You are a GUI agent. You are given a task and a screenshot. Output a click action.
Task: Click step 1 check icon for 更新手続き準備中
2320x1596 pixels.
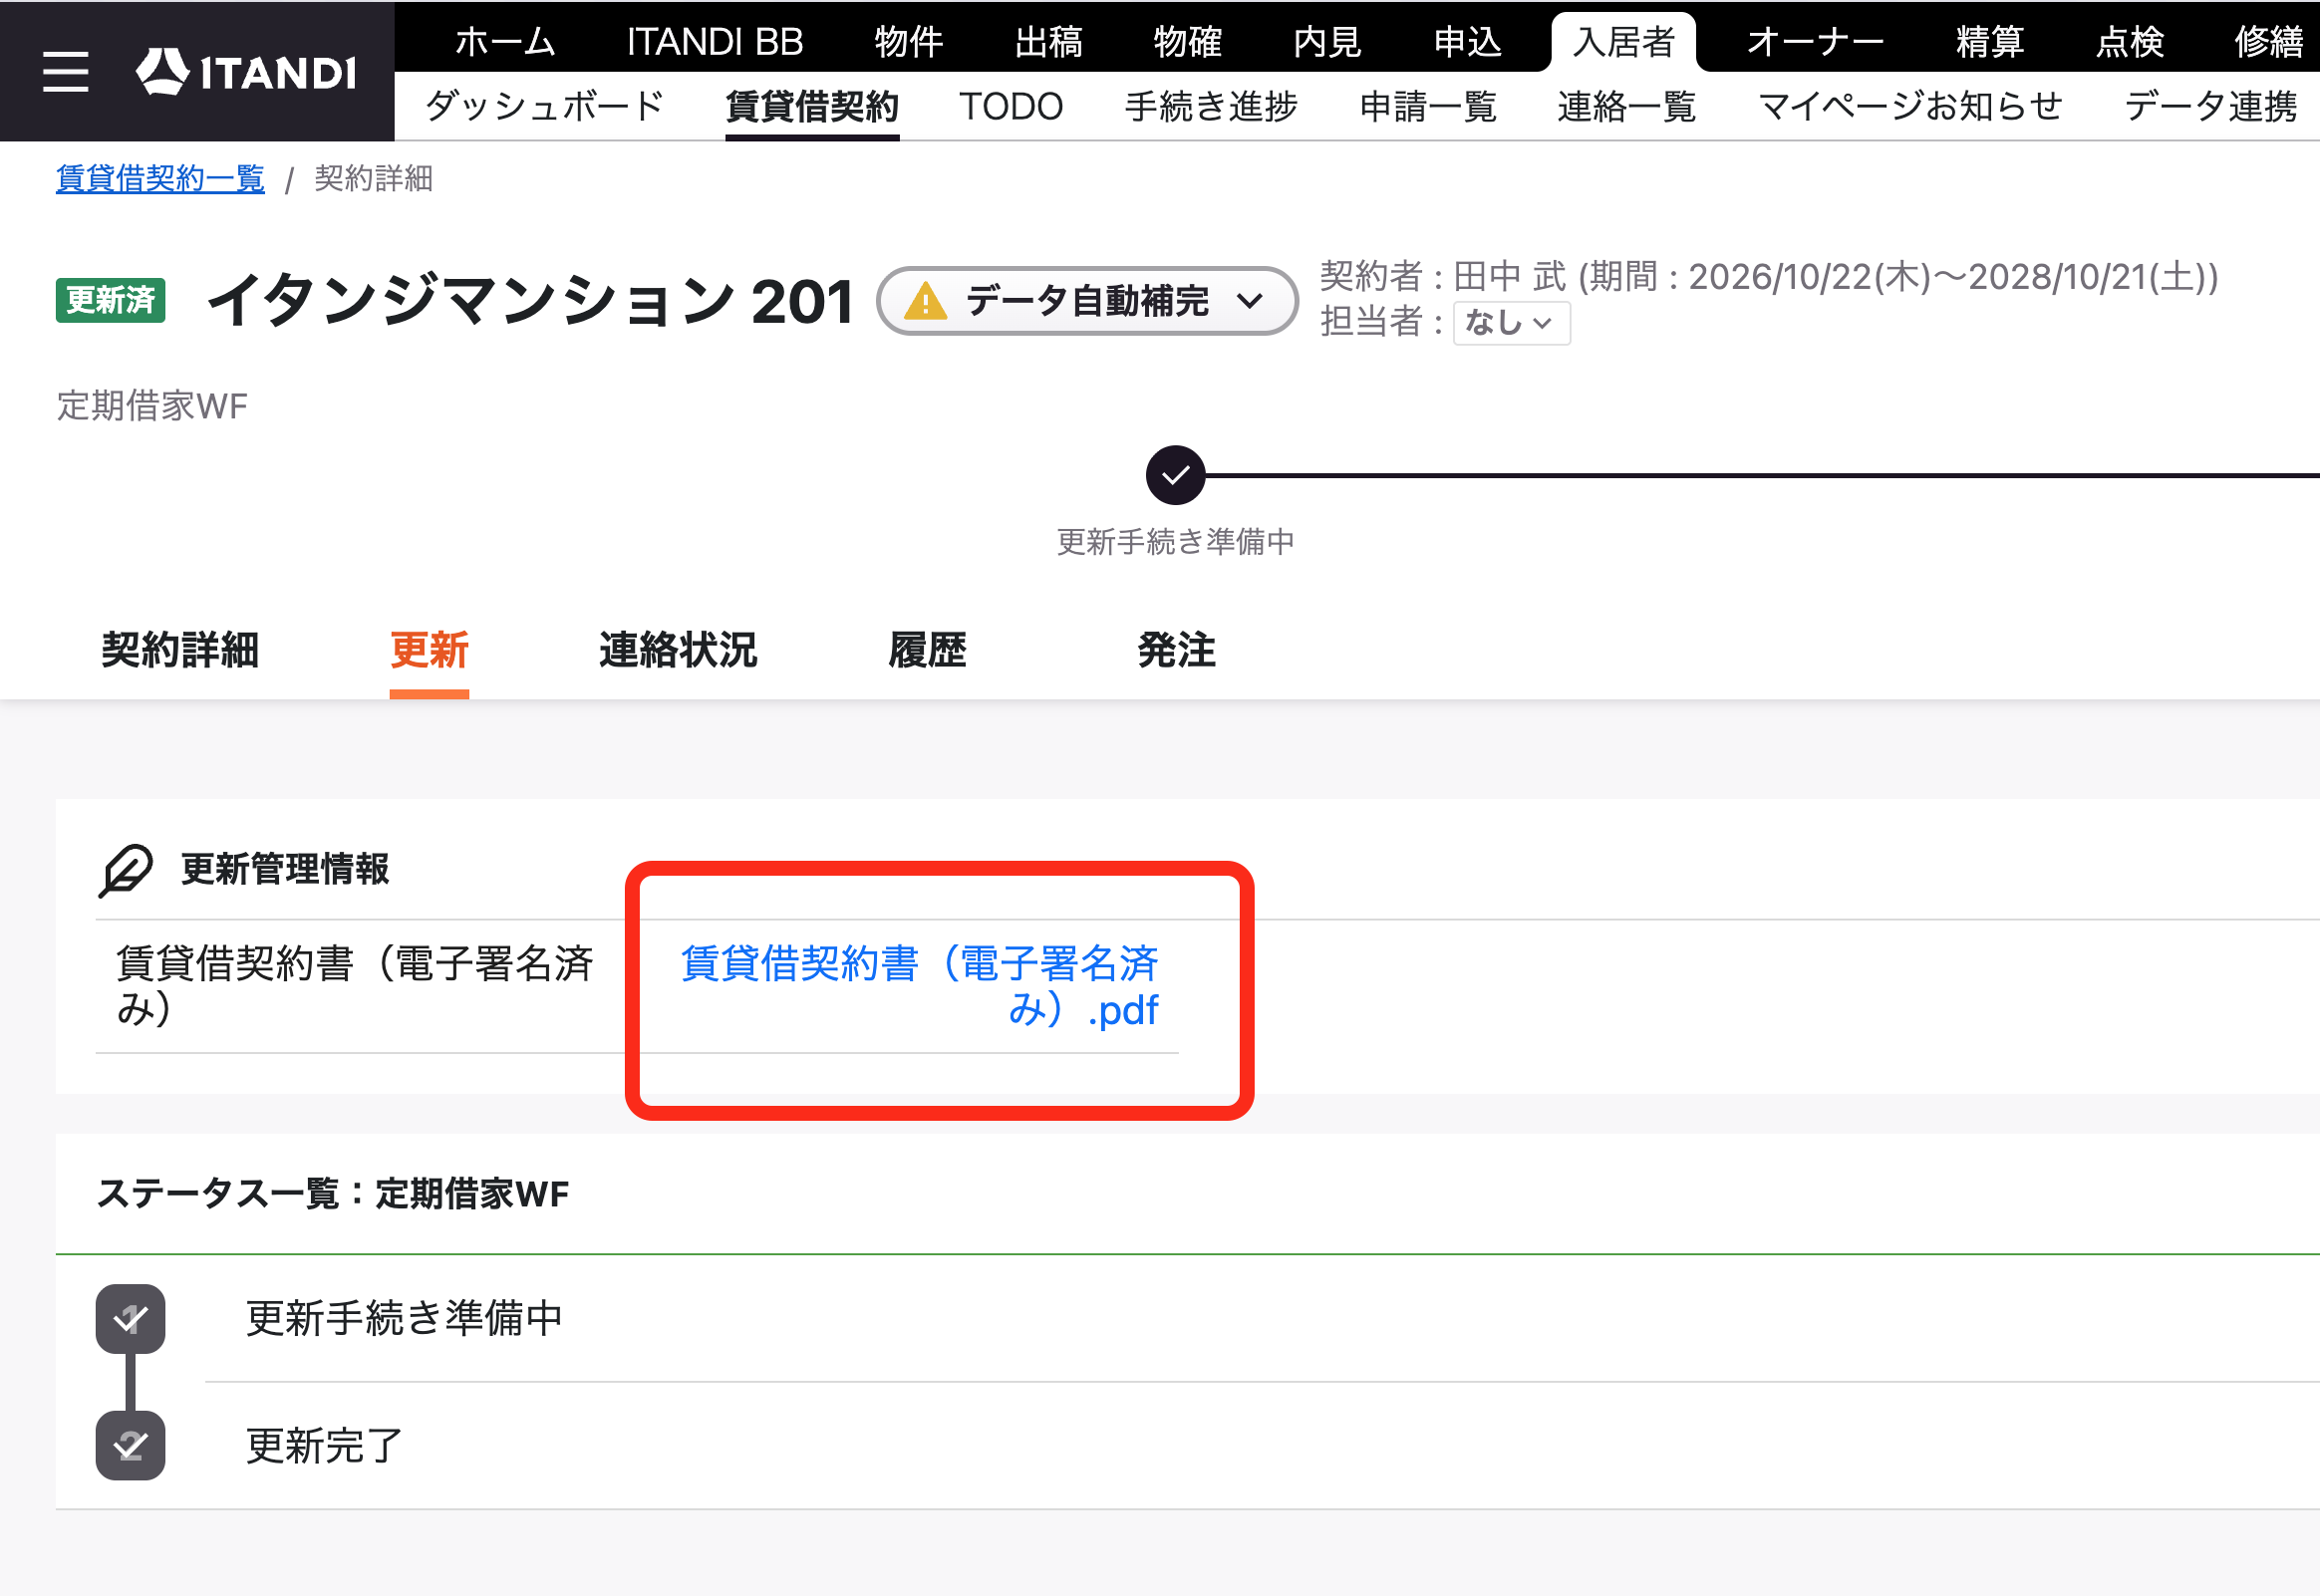[x=131, y=1318]
